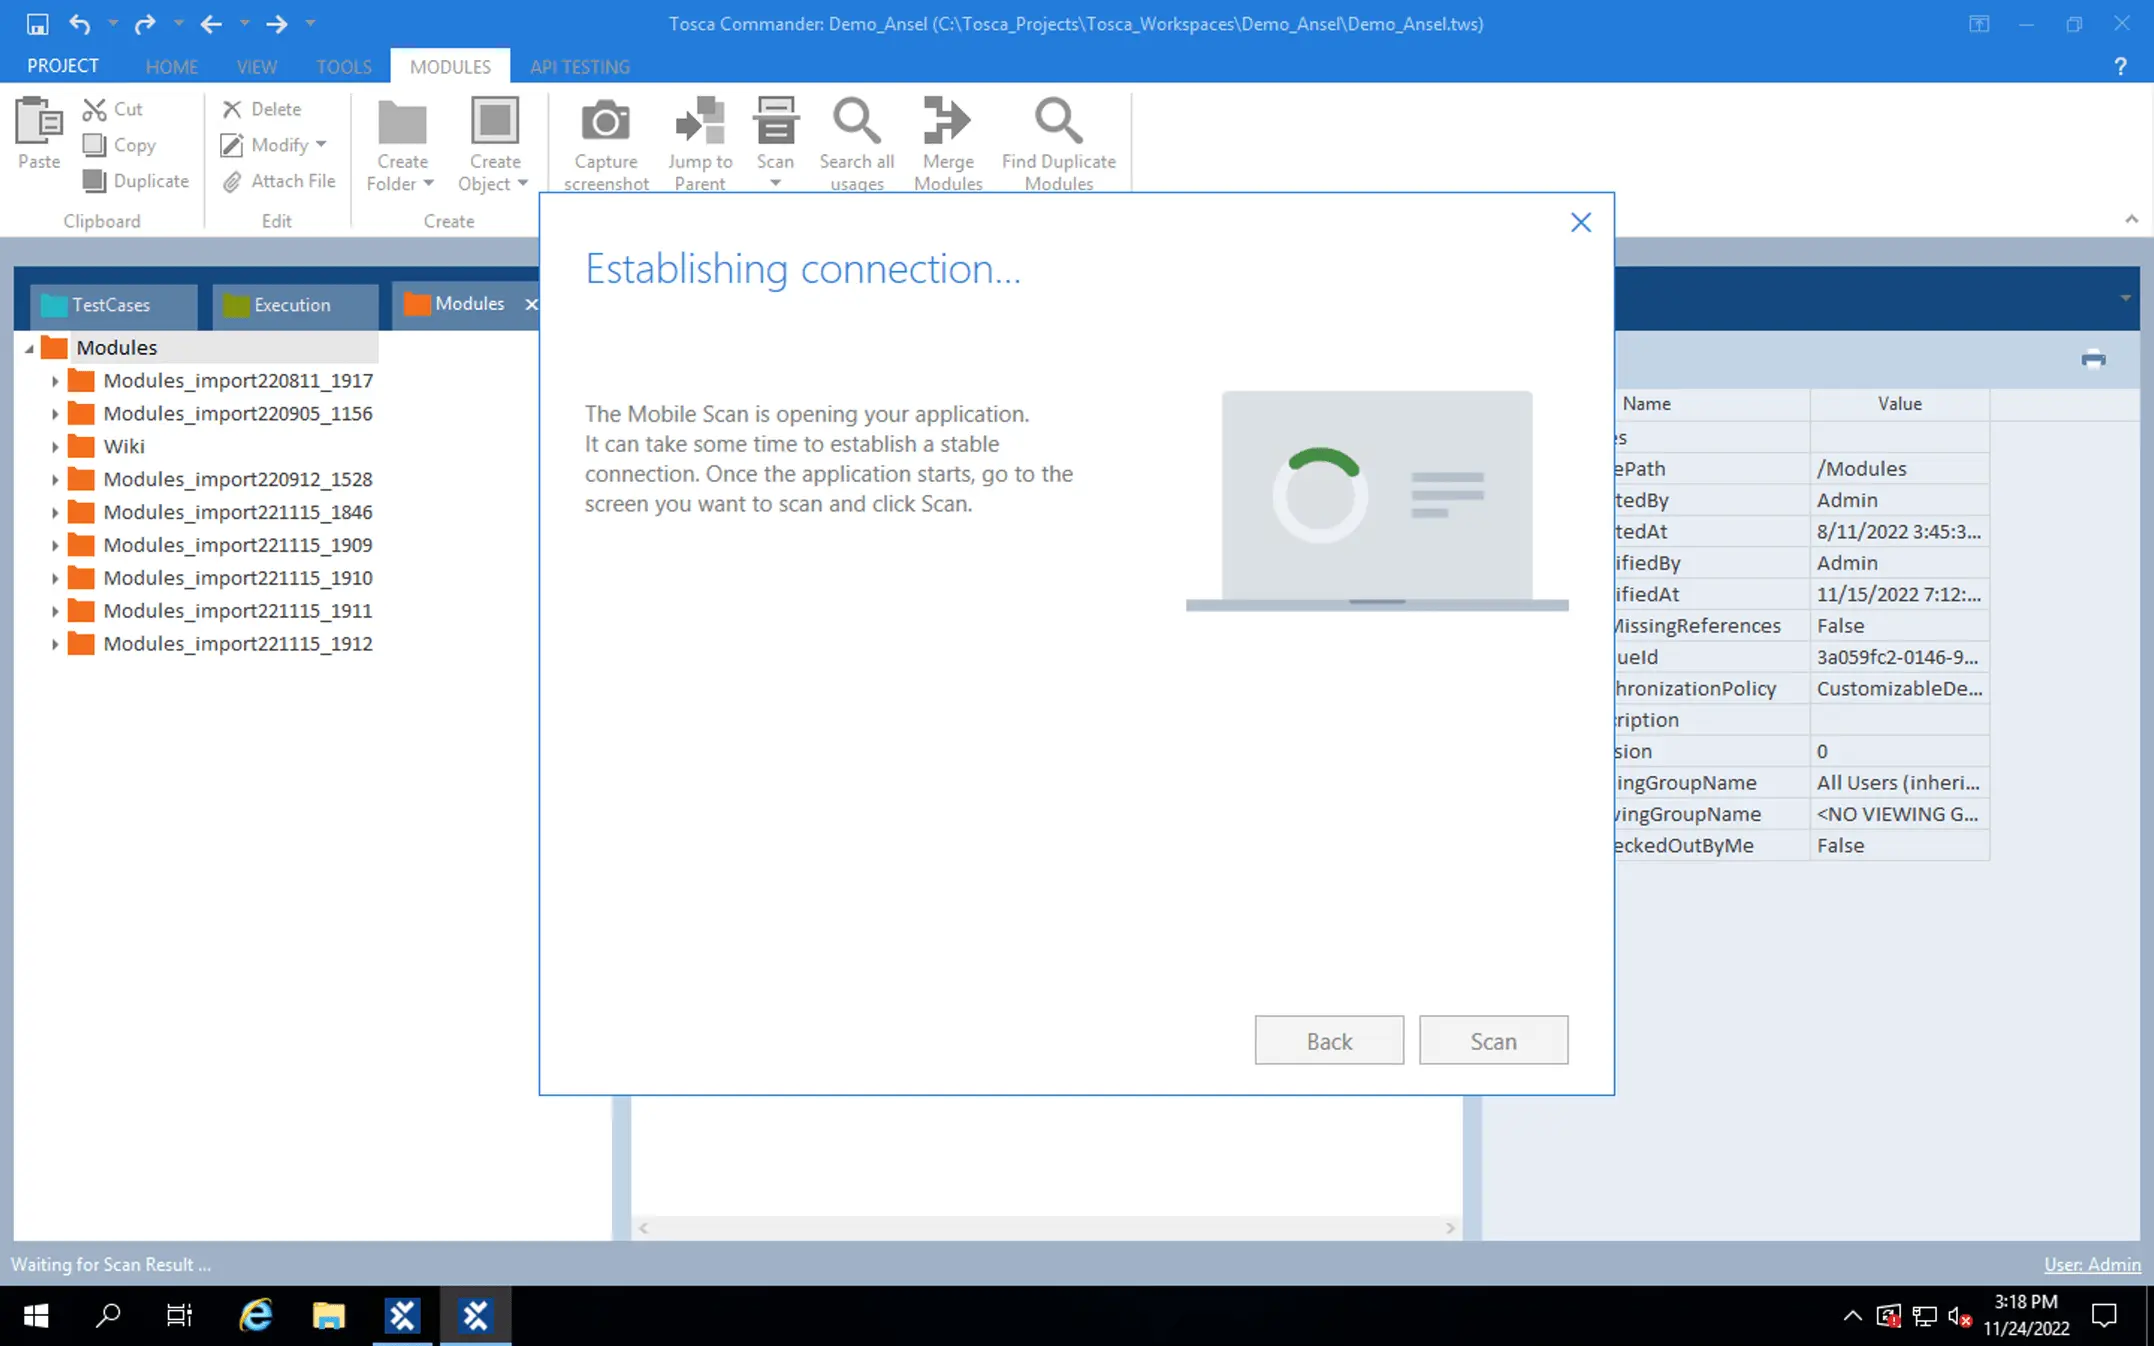Click Search all usages magnifier icon
Viewport: 2154px width, 1346px height.
coord(856,122)
